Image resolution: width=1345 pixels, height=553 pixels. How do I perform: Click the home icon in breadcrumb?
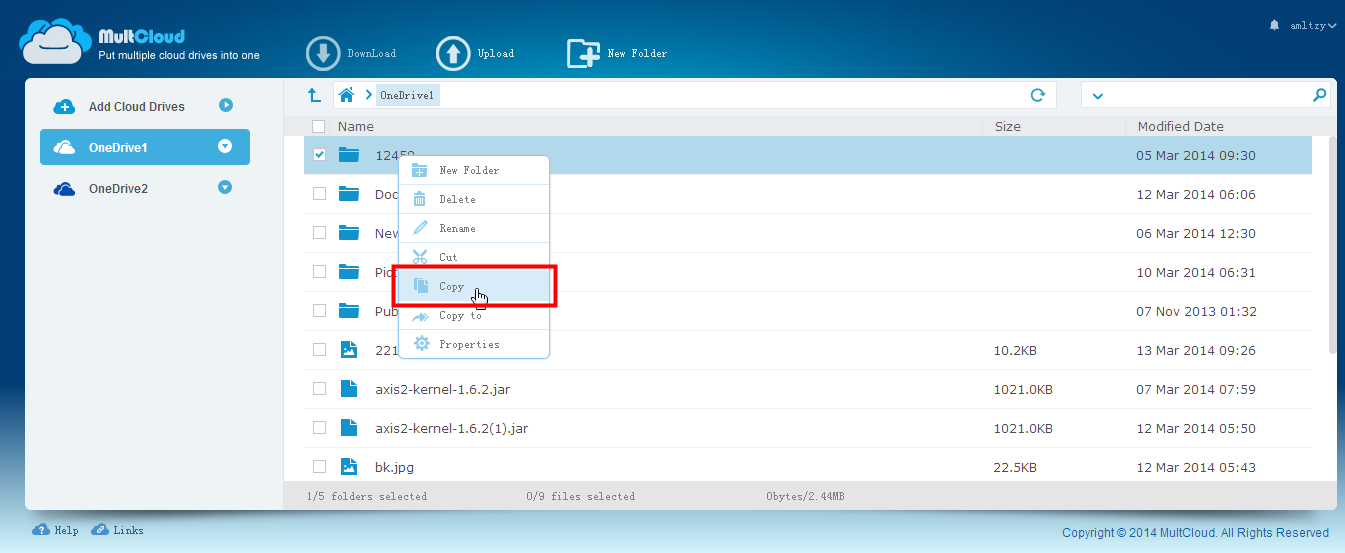[x=347, y=95]
